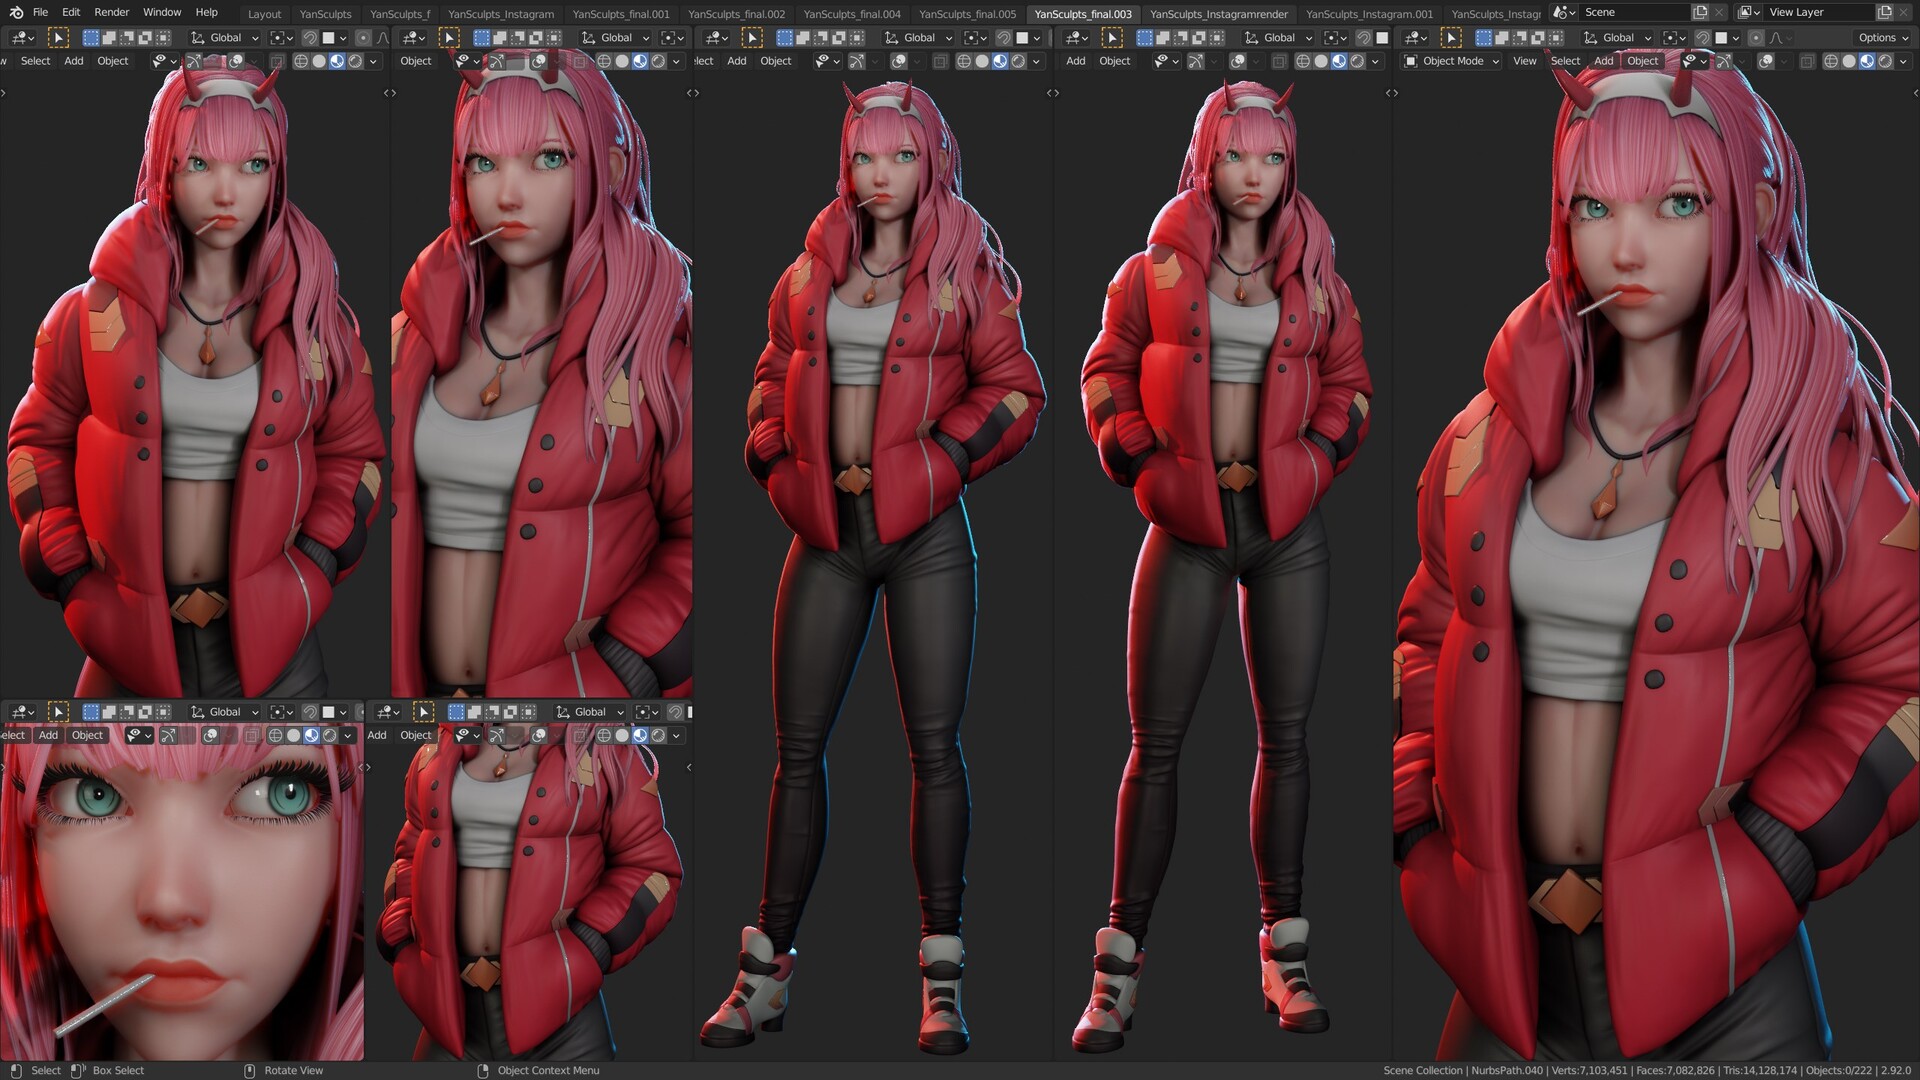This screenshot has height=1080, width=1920.
Task: Set material preview shading in the fourth viewport
Action: [1339, 61]
